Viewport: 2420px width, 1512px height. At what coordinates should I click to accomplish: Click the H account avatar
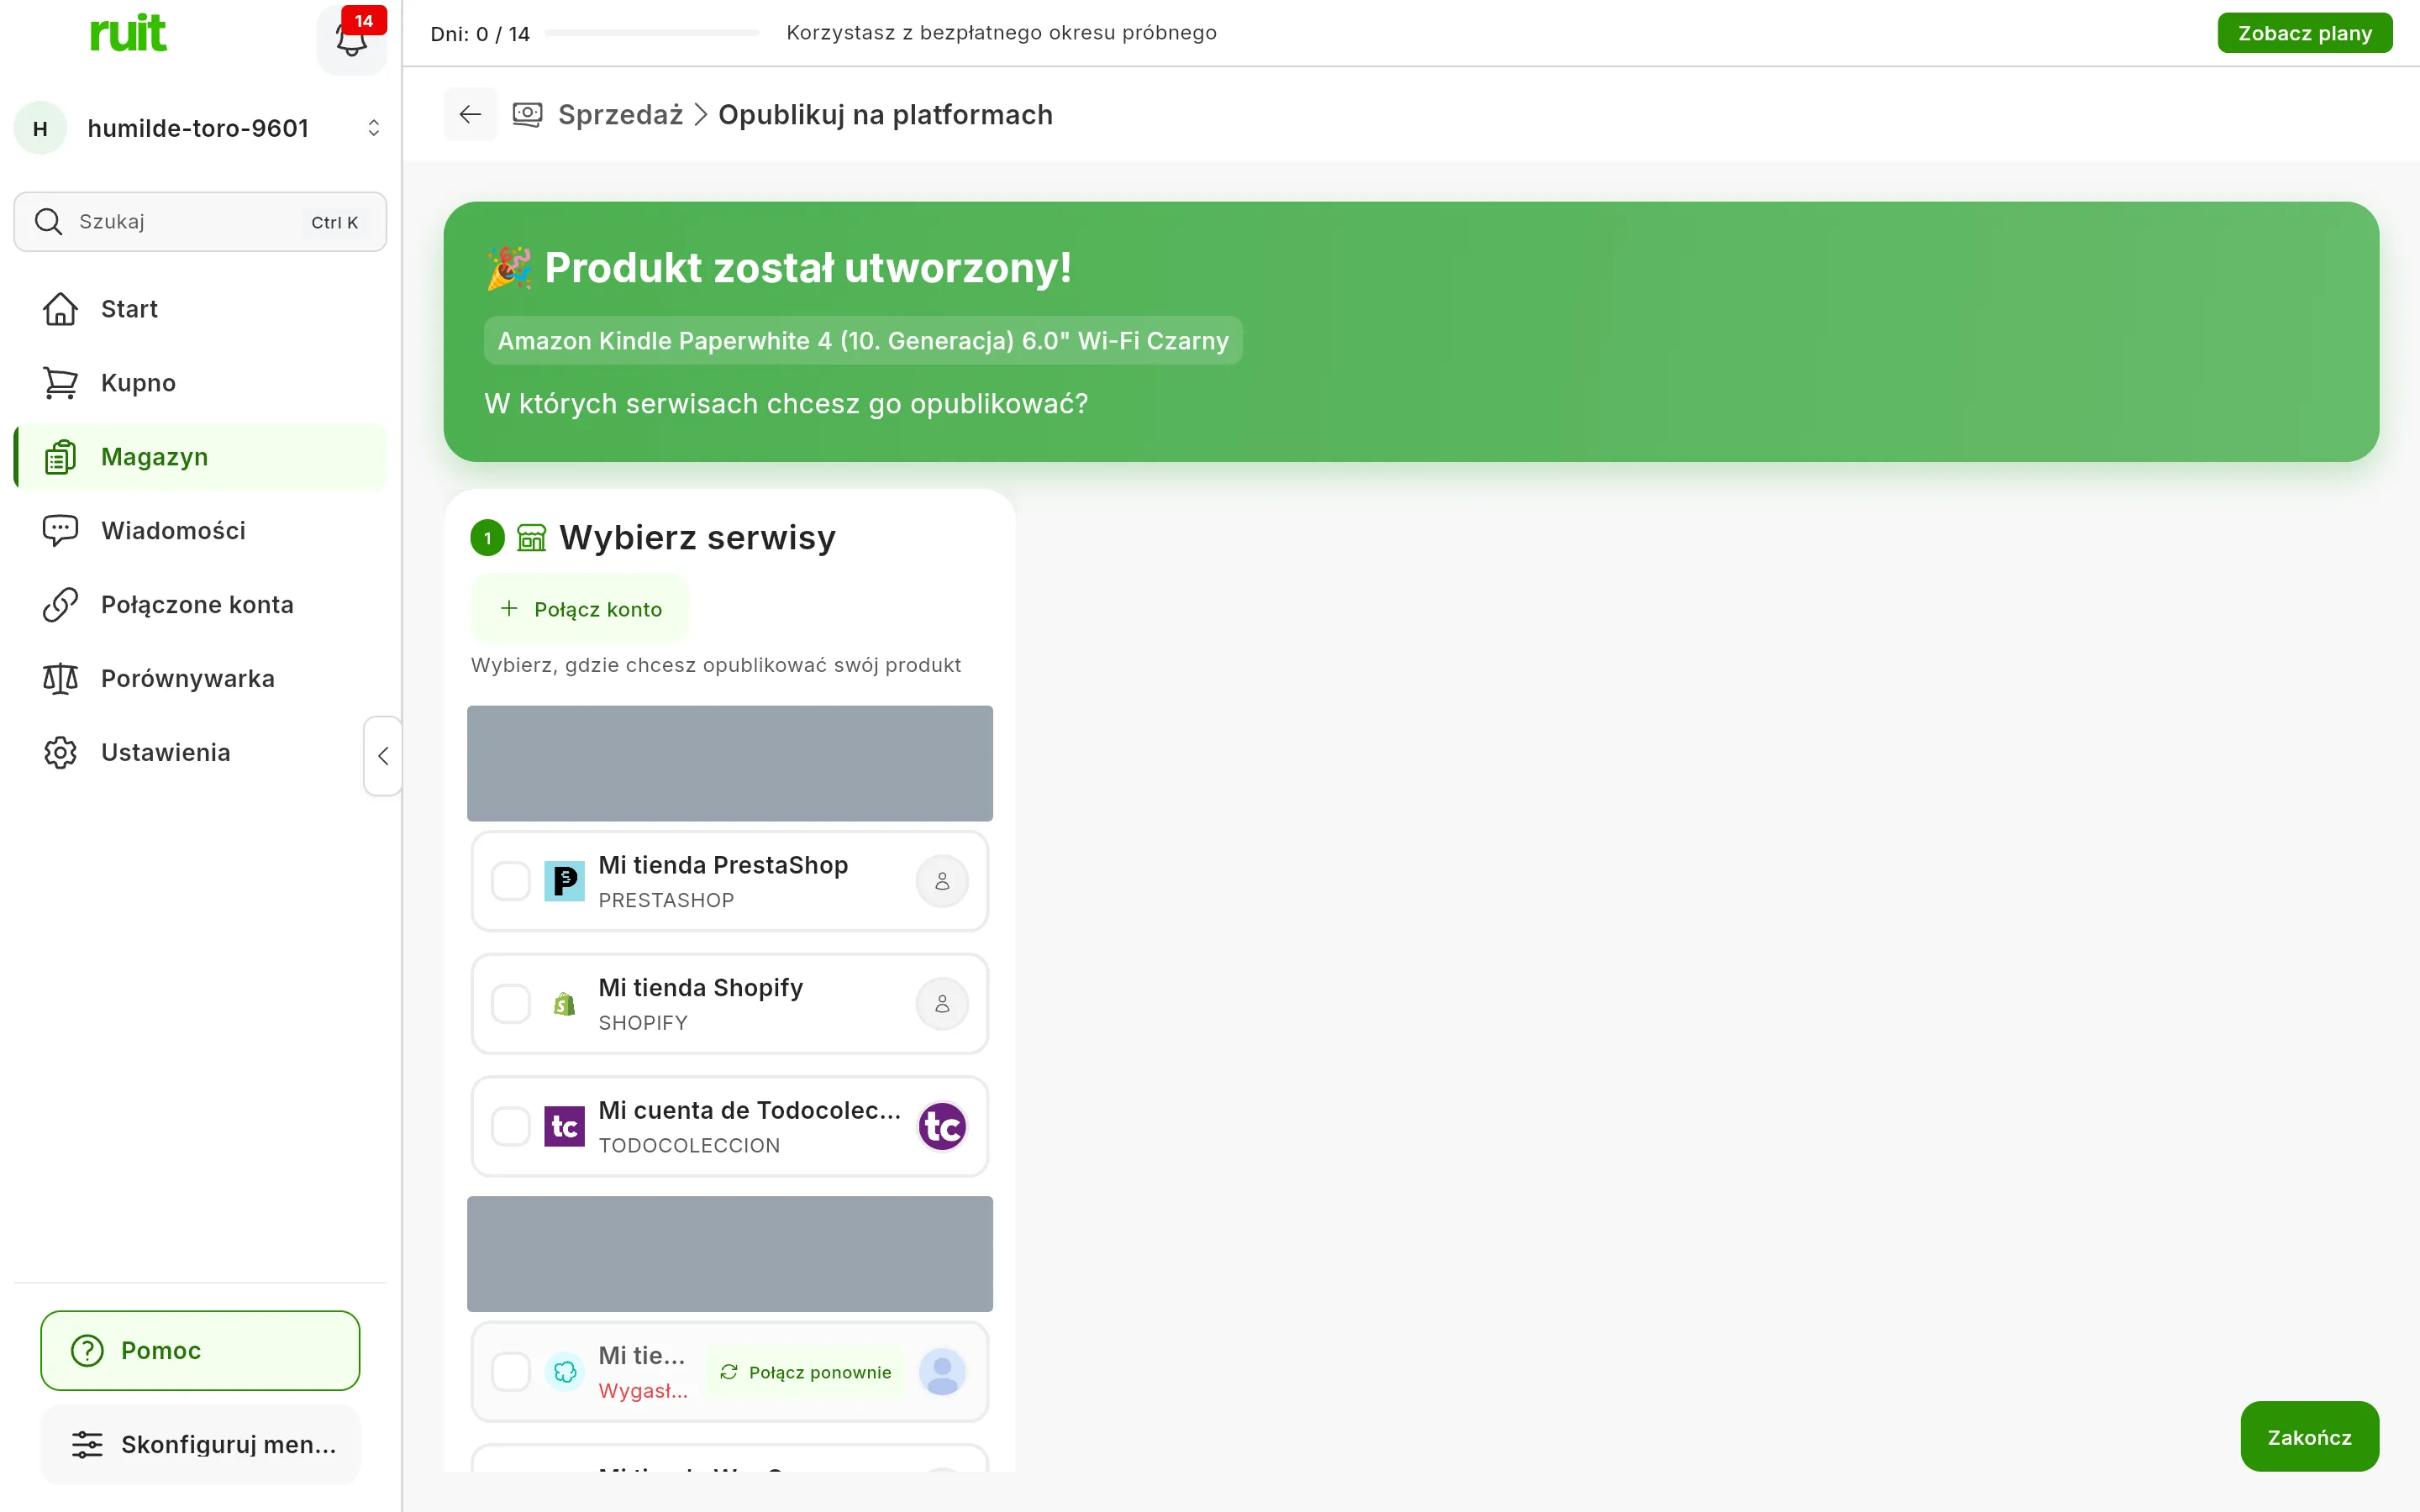(x=40, y=128)
